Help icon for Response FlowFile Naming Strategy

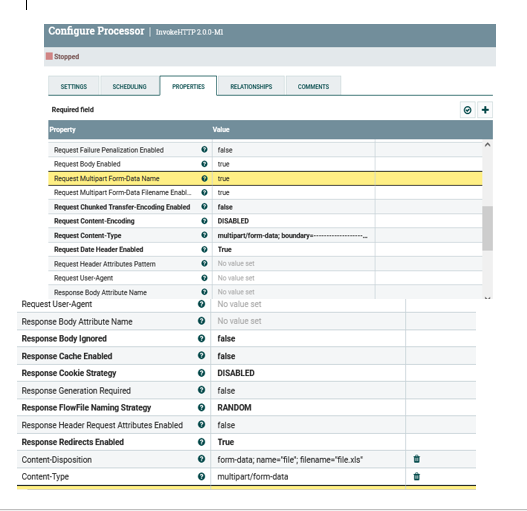(x=201, y=407)
